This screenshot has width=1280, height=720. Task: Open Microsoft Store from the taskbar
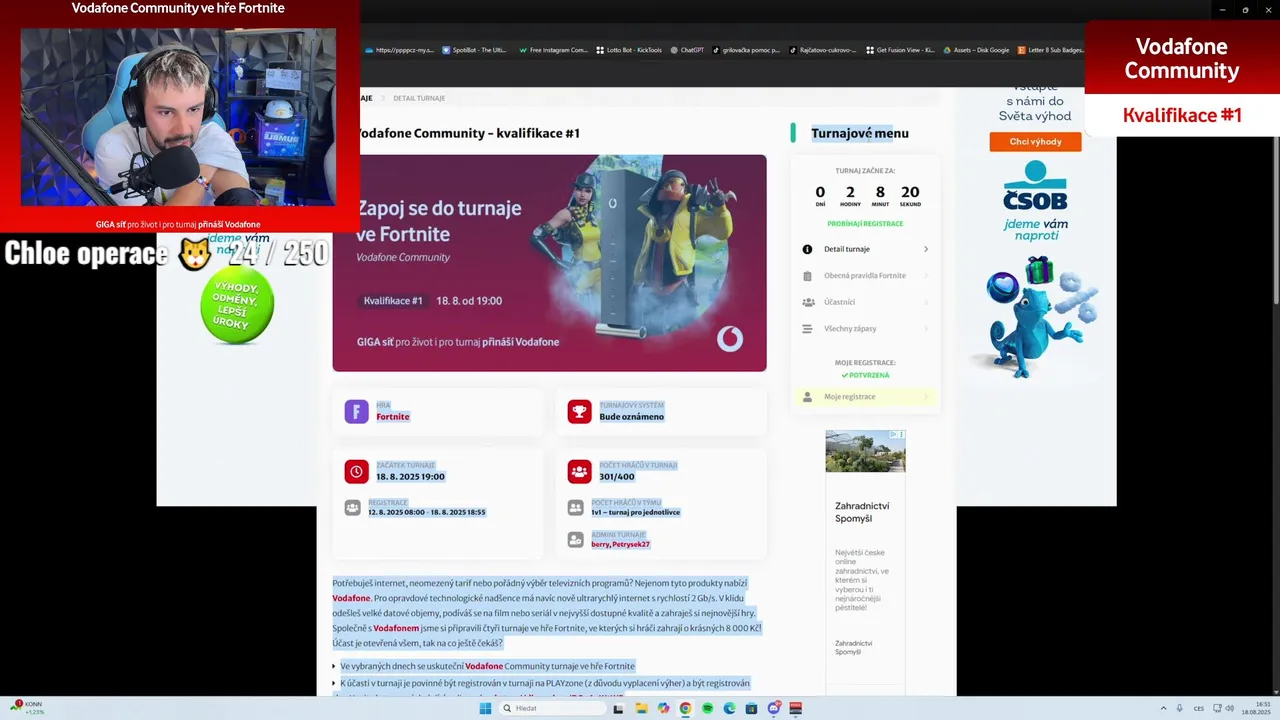tap(751, 708)
